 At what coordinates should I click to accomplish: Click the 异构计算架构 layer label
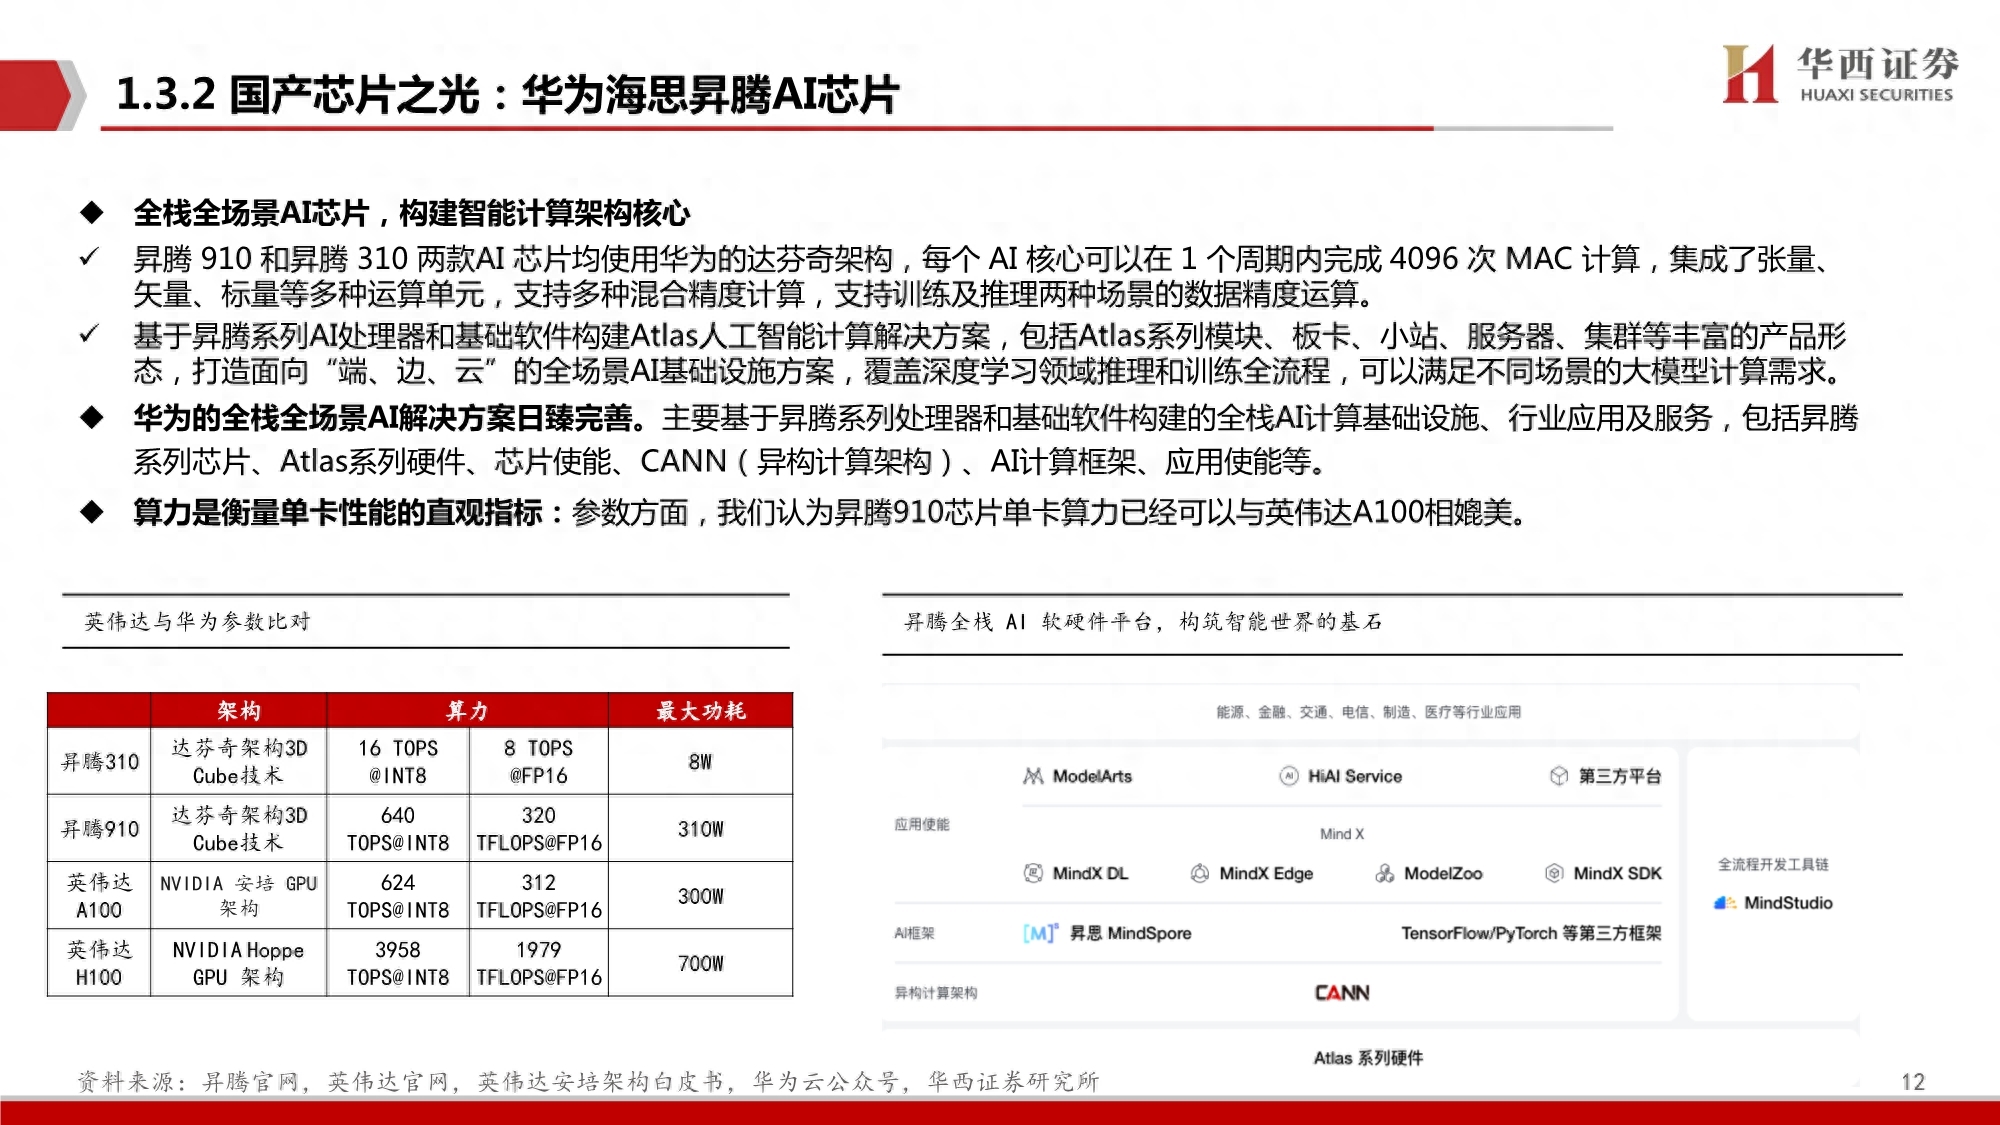point(935,993)
